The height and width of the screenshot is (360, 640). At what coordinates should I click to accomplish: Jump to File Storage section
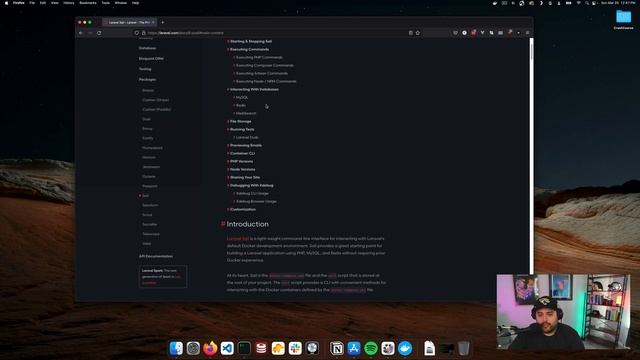coord(240,121)
